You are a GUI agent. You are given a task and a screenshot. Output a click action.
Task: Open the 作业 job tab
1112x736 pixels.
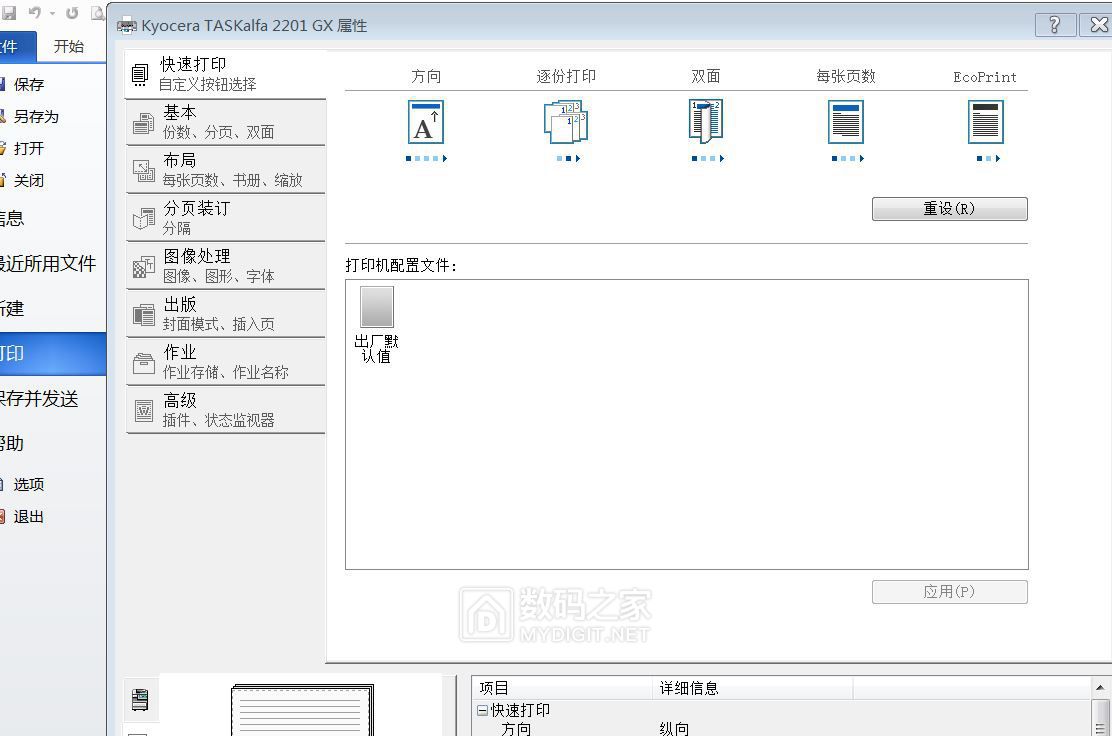click(226, 362)
